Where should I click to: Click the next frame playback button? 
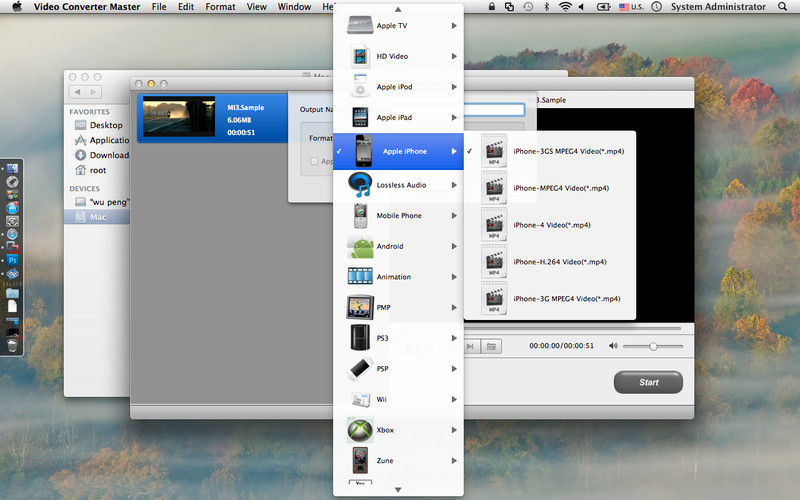470,346
